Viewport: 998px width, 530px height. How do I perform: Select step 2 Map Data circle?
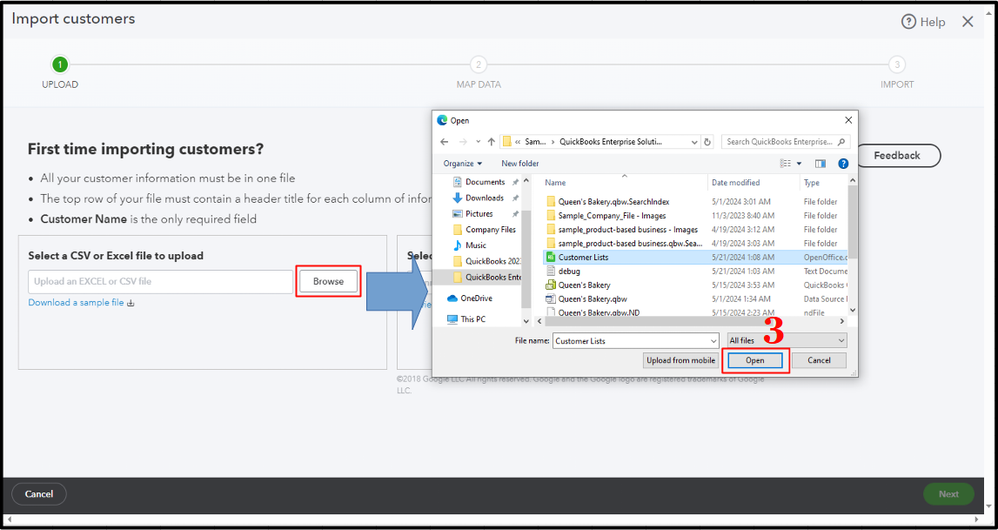point(478,64)
